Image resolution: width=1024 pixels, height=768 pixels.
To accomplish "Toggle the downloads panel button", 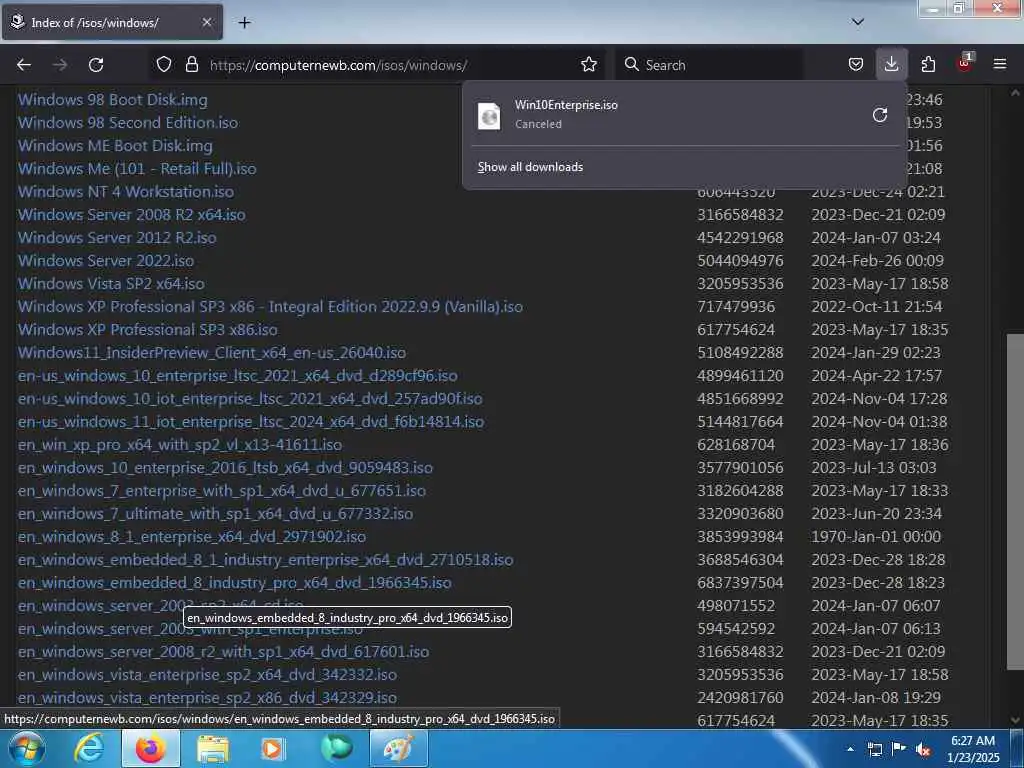I will (891, 65).
